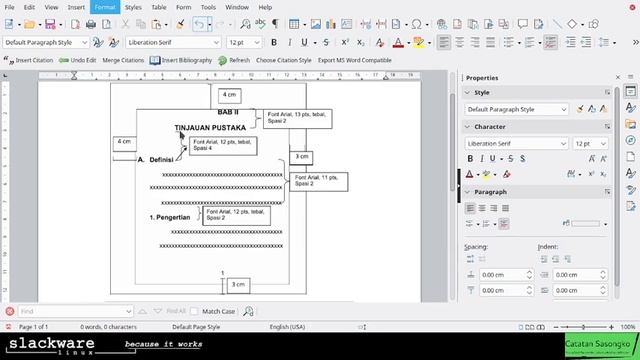Image resolution: width=640 pixels, height=360 pixels.
Task: Toggle Center alignment in the toolbar
Action: pyautogui.click(x=459, y=42)
